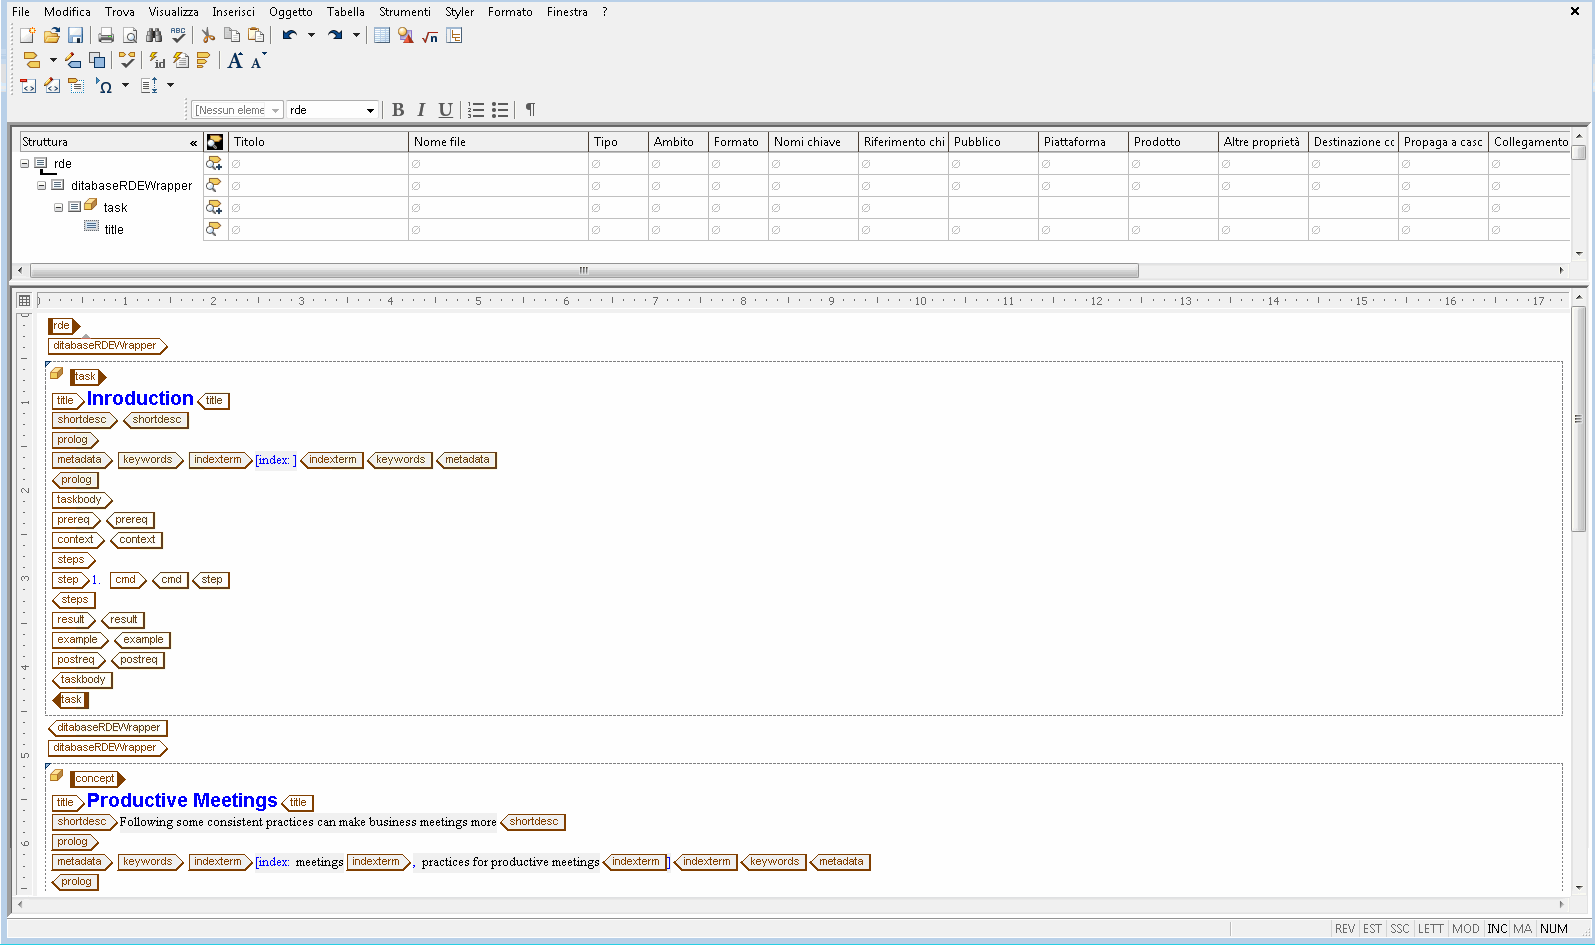The height and width of the screenshot is (945, 1595).
Task: Paste from clipboard
Action: coord(256,35)
